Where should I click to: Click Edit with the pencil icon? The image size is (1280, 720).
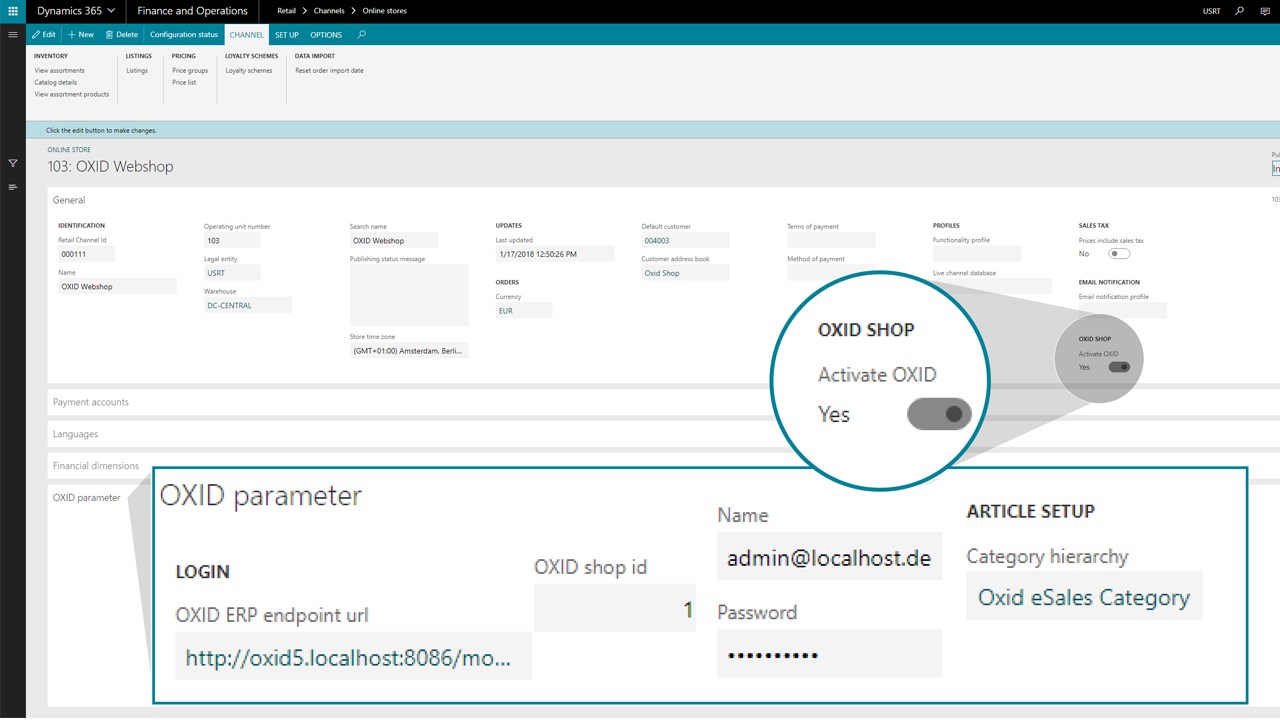tap(44, 34)
